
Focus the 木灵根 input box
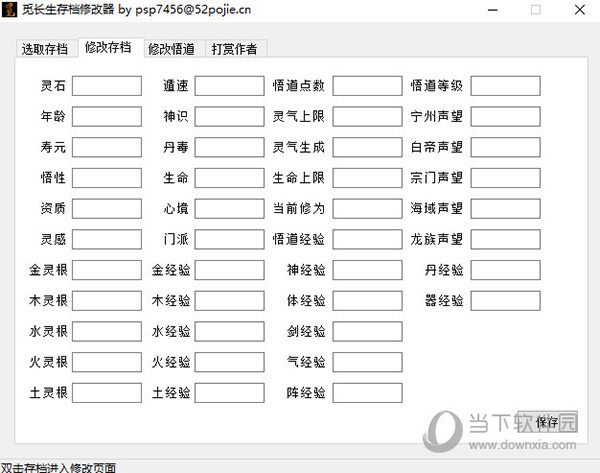(107, 301)
